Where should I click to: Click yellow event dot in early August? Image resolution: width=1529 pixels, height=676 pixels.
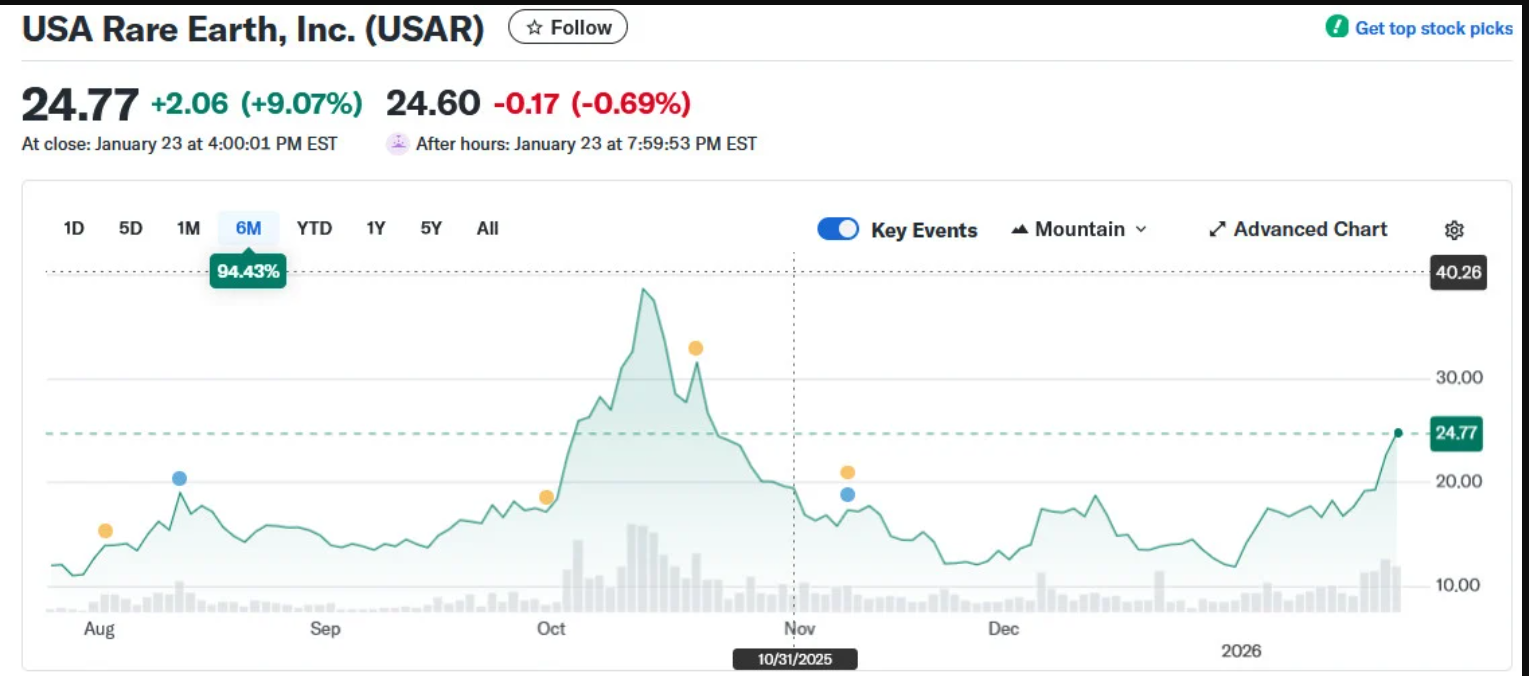point(105,531)
